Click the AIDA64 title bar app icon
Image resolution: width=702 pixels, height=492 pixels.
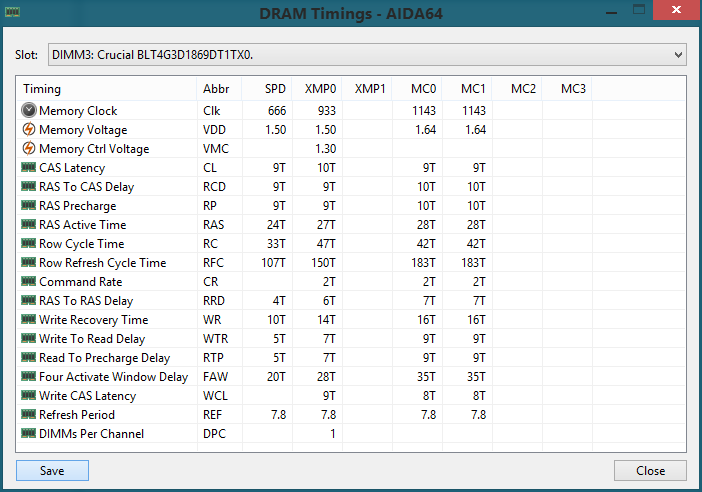tap(13, 12)
